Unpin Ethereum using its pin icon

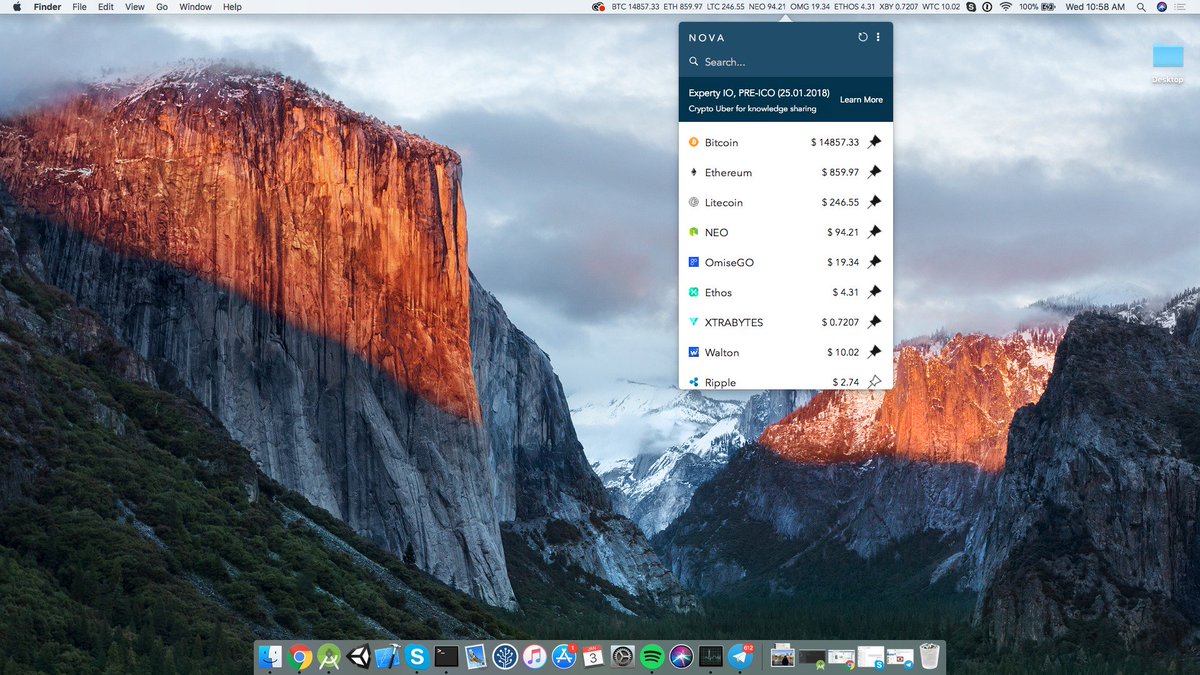[x=874, y=172]
